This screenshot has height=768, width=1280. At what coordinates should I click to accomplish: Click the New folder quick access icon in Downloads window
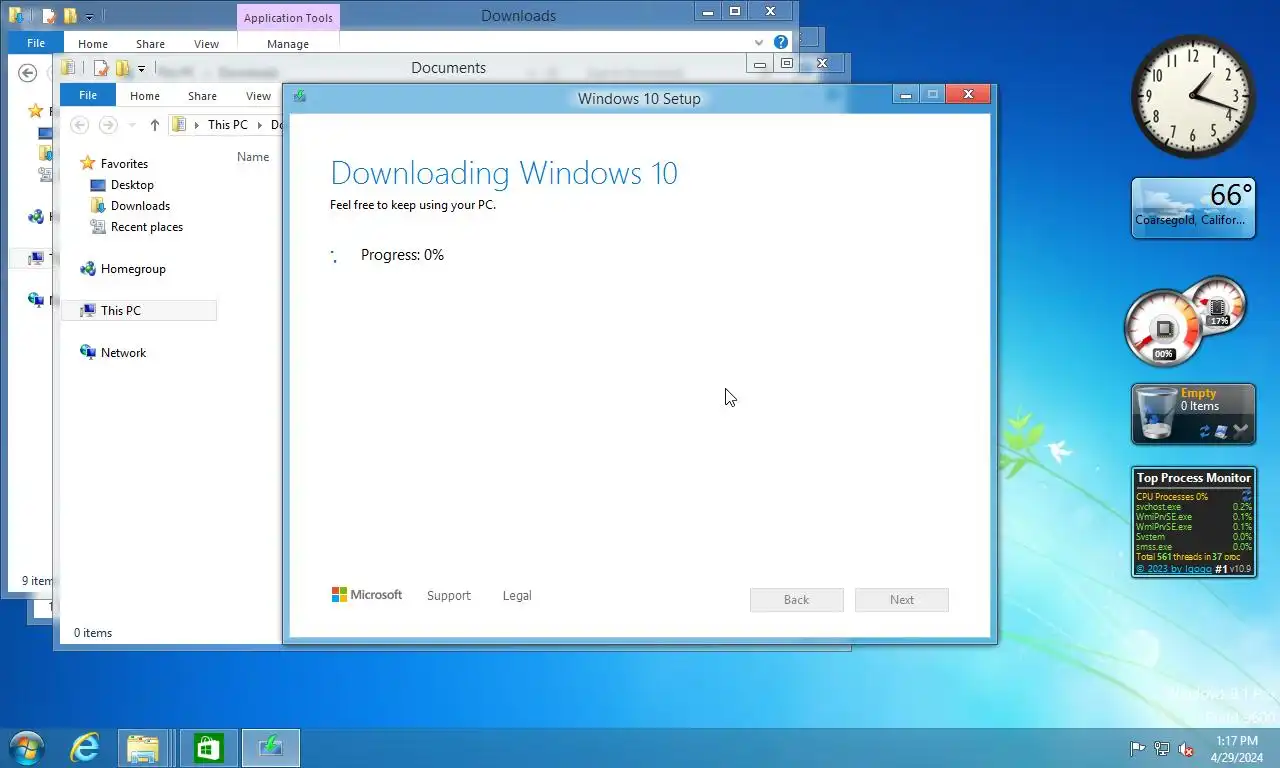click(71, 16)
